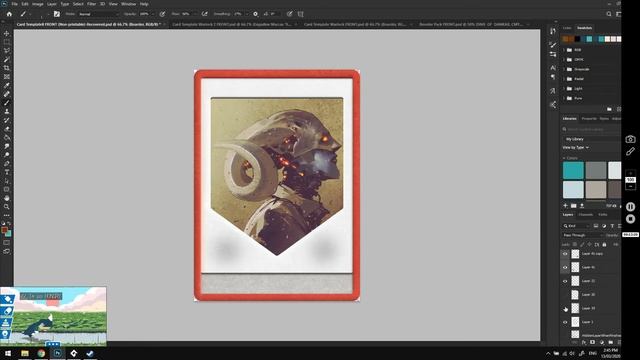Pick the beige library color swatch
Viewport: 640px width, 360px height.
[x=596, y=190]
